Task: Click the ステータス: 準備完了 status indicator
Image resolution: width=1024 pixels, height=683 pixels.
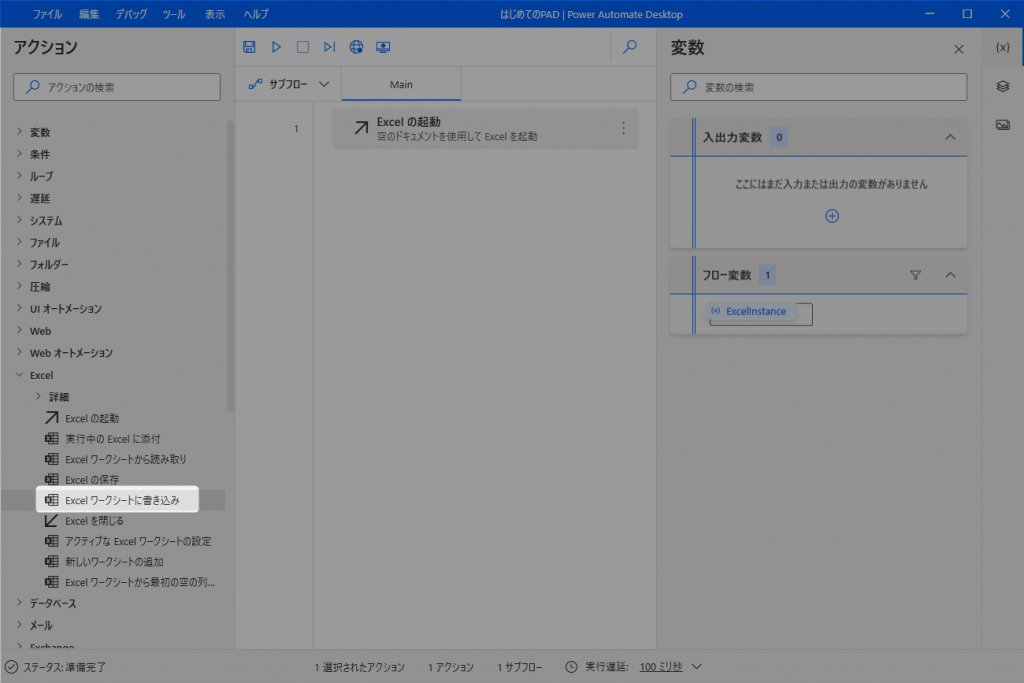Action: click(x=56, y=667)
